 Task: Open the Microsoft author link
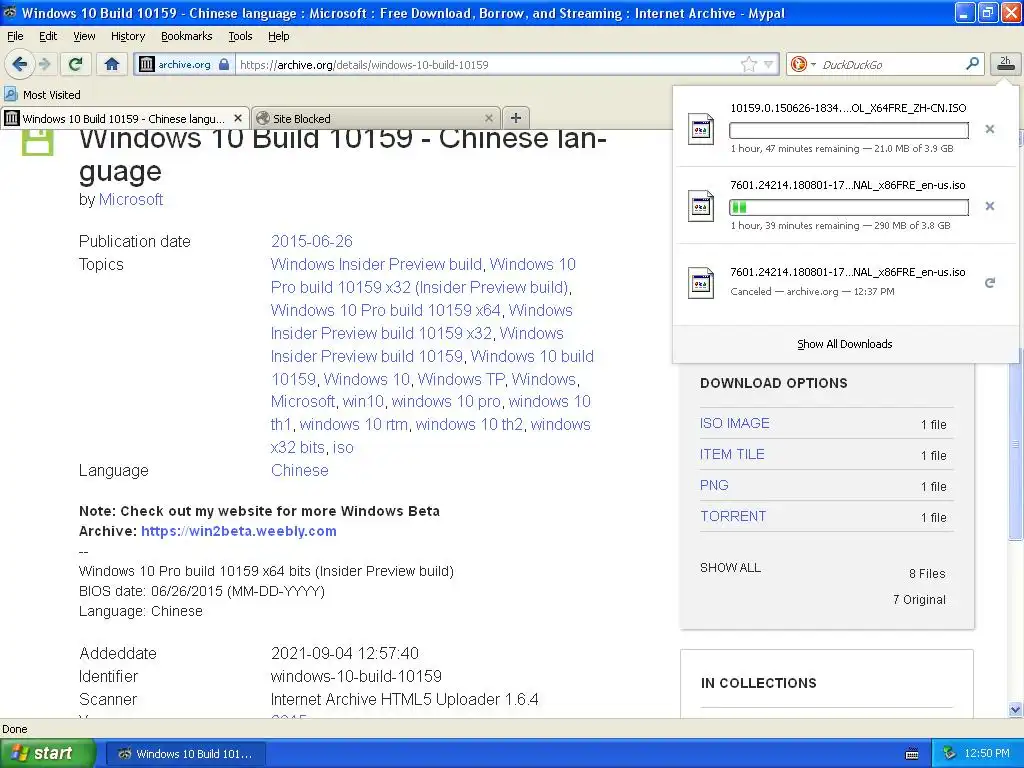131,199
